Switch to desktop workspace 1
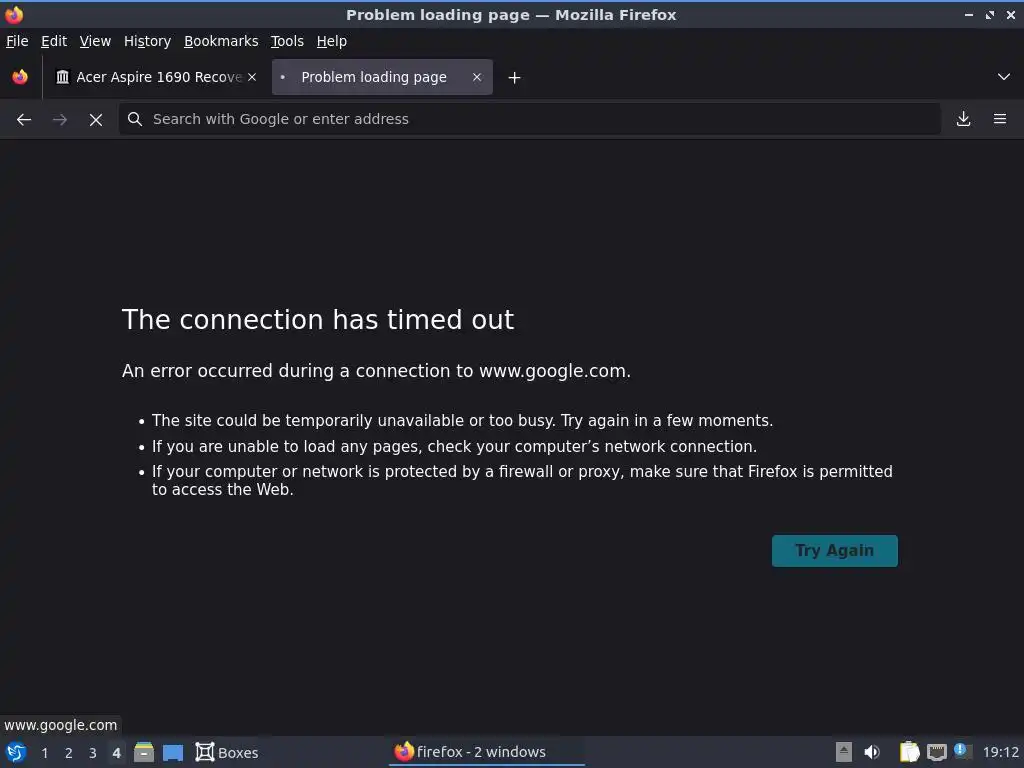 (45, 753)
